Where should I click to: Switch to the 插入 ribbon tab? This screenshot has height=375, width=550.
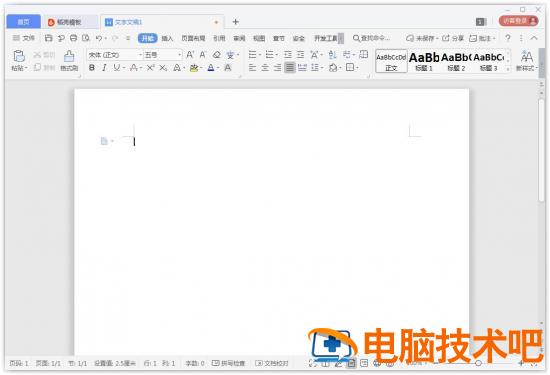coord(167,38)
